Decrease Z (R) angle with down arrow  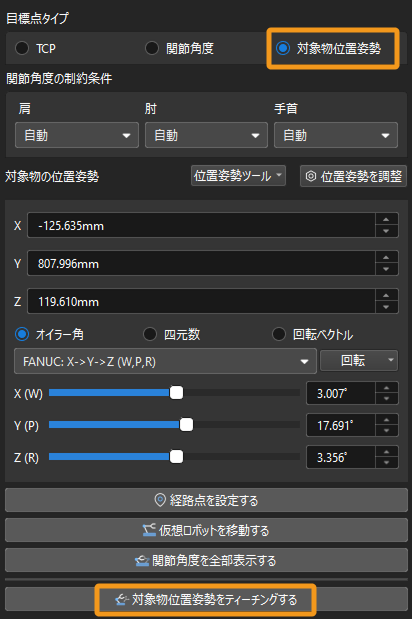[x=386, y=463]
